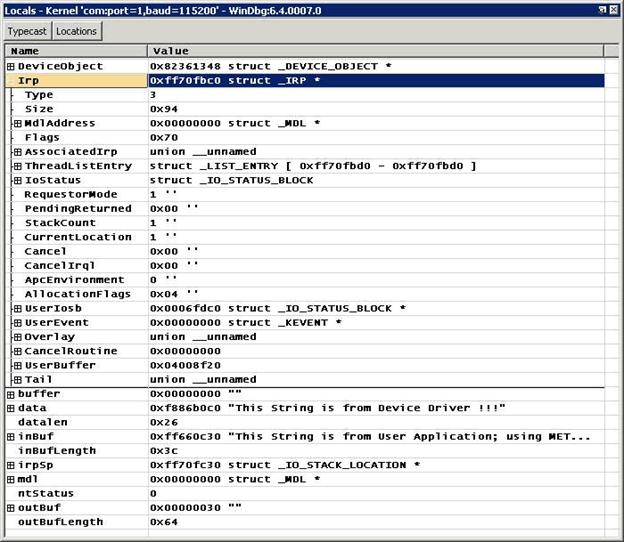Screen dimensions: 624x542
Task: Click the plus icon beside Tail
Action: (17, 380)
